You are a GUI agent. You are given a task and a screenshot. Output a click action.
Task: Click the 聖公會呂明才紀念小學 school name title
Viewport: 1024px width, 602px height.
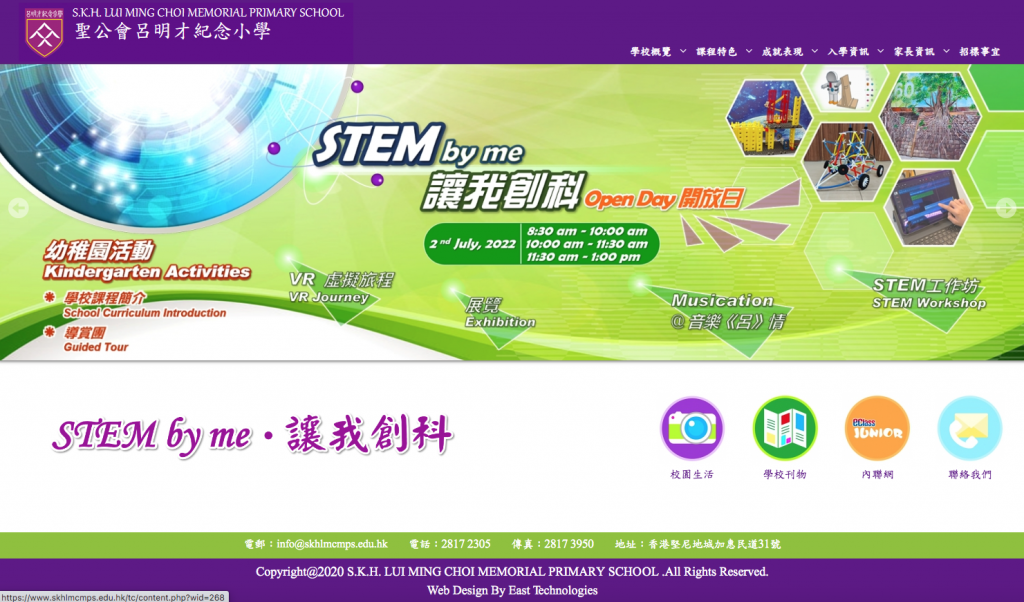pyautogui.click(x=173, y=32)
